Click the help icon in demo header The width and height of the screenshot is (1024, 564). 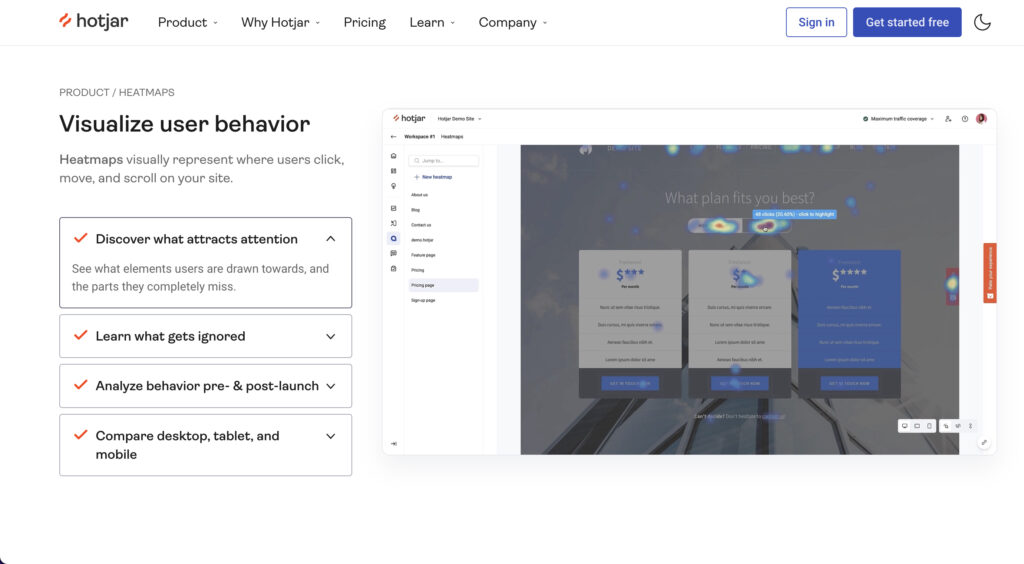tap(965, 118)
